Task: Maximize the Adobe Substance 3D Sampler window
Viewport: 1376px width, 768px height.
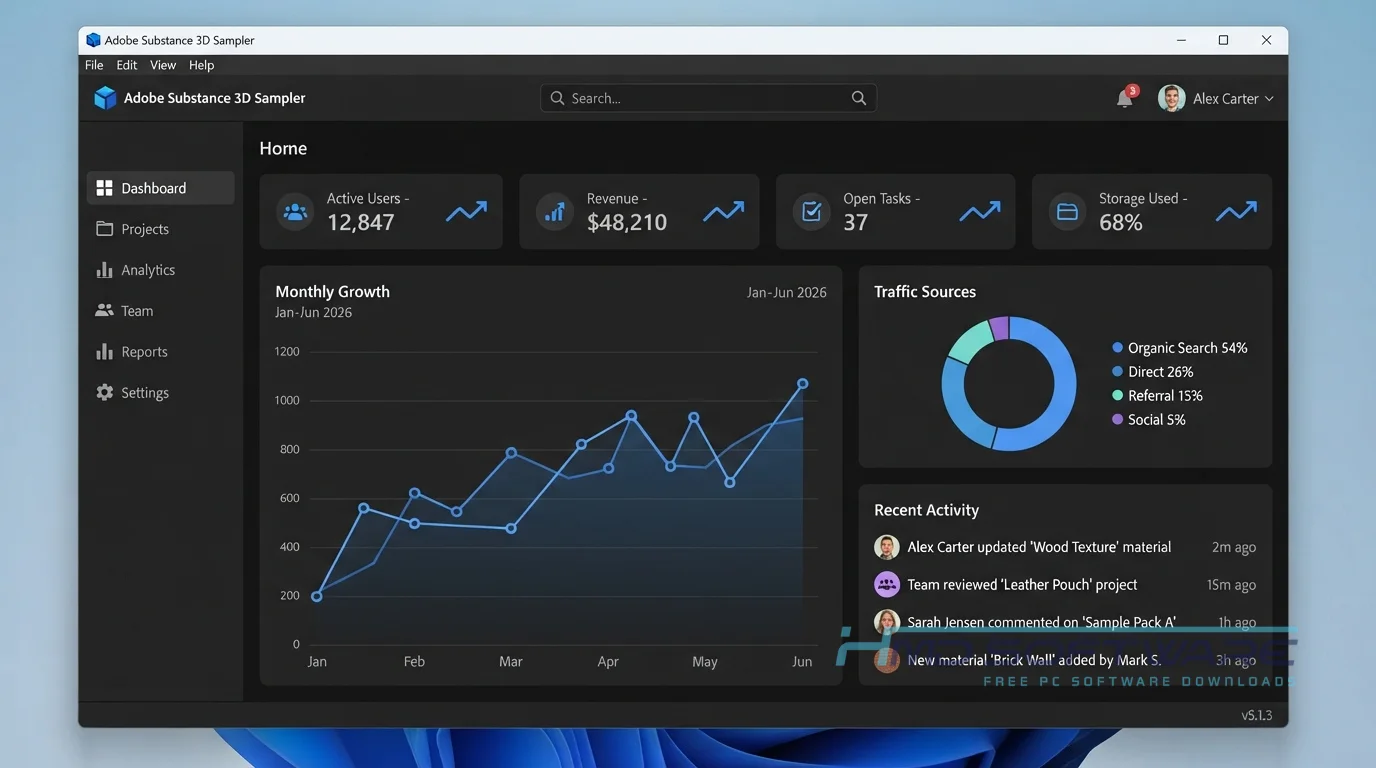Action: click(1223, 40)
